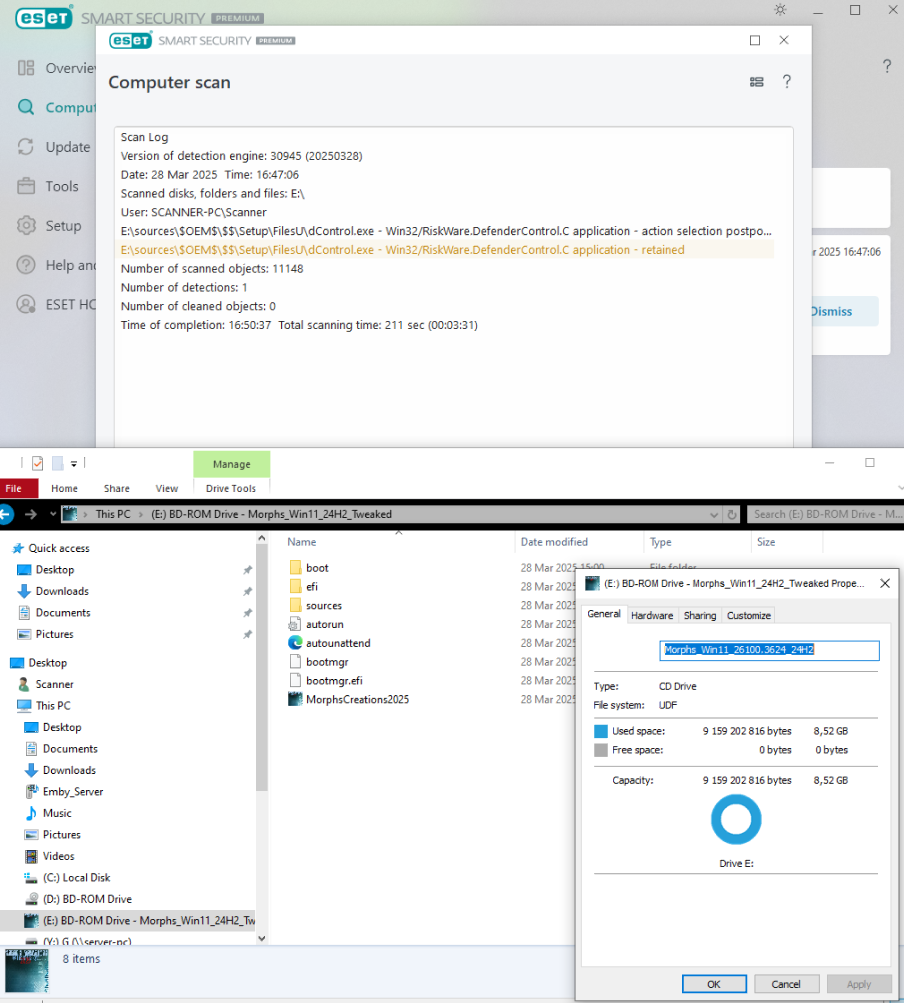Switch to the Share ribbon tab
904x1003 pixels.
point(116,488)
